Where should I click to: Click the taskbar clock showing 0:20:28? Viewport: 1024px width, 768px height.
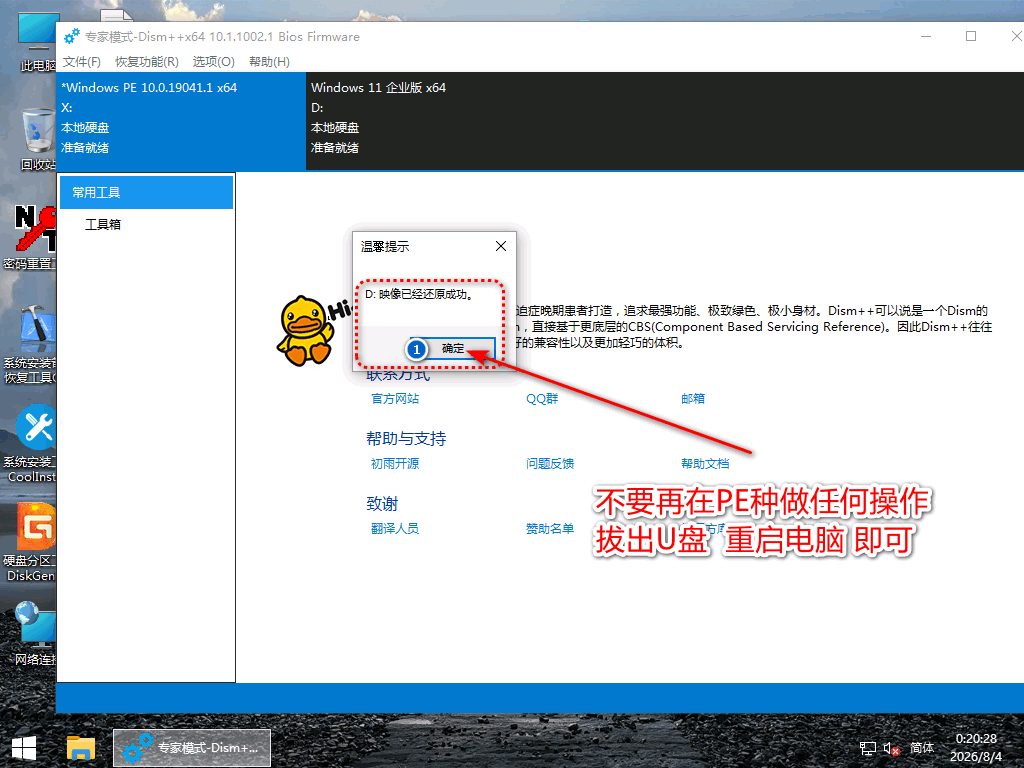pos(976,747)
